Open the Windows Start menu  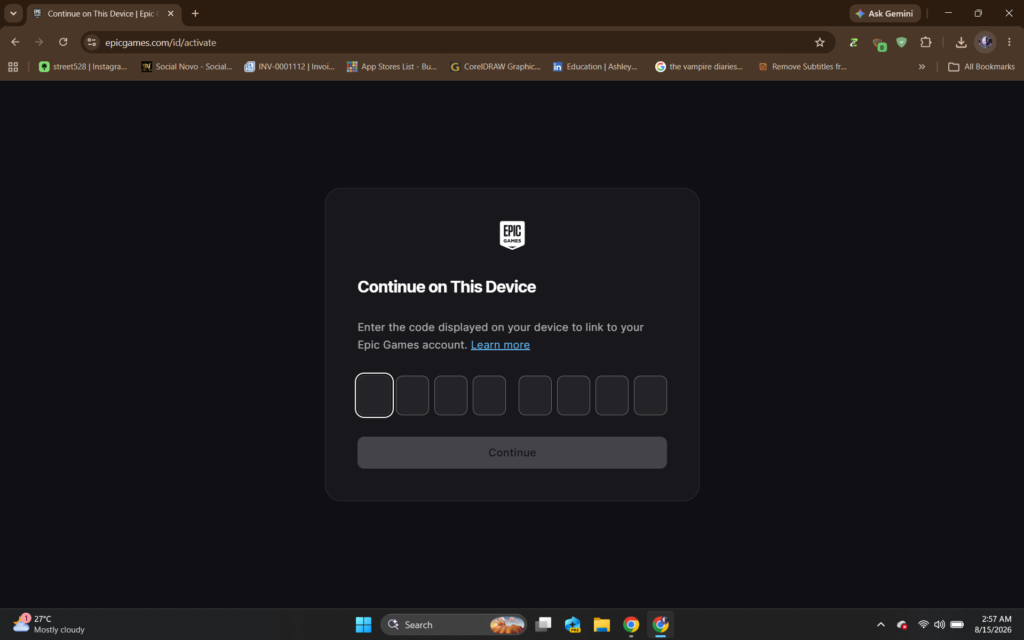364,624
